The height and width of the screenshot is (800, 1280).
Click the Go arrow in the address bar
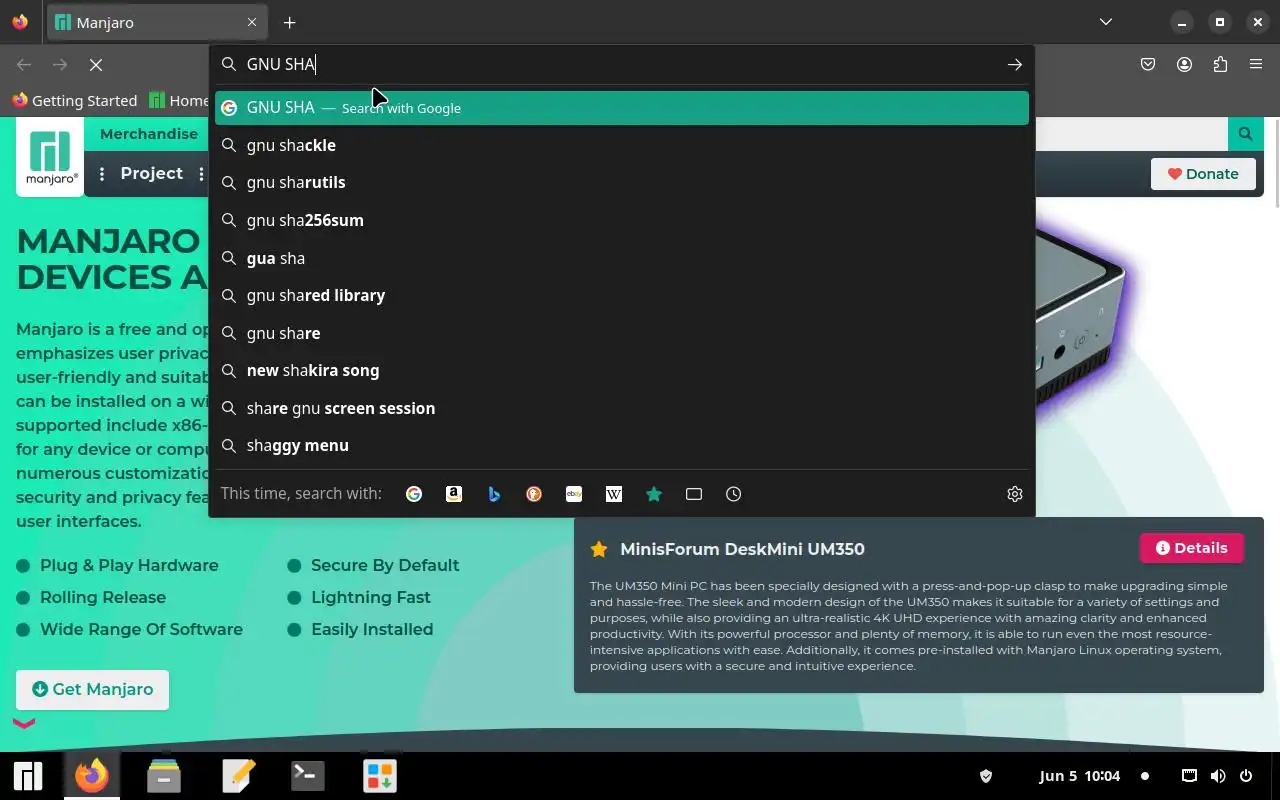click(1015, 64)
